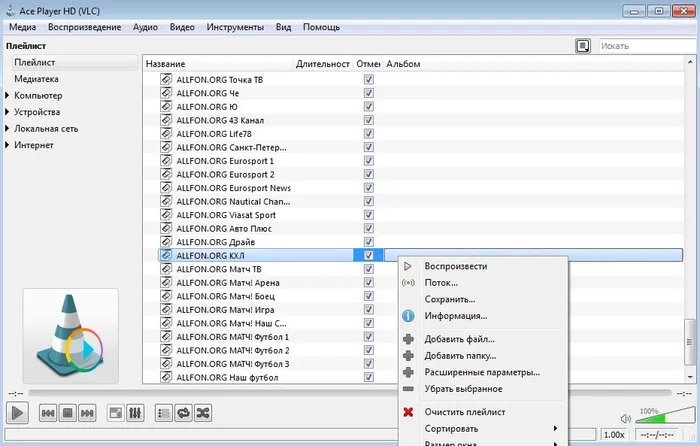This screenshot has width=700, height=446.
Task: Mute audio via speaker icon
Action: coord(626,418)
